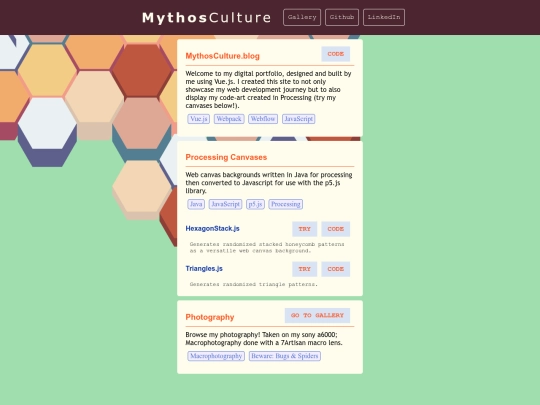Click the MythosCulture site title
Viewport: 540px width, 405px height.
pos(206,18)
